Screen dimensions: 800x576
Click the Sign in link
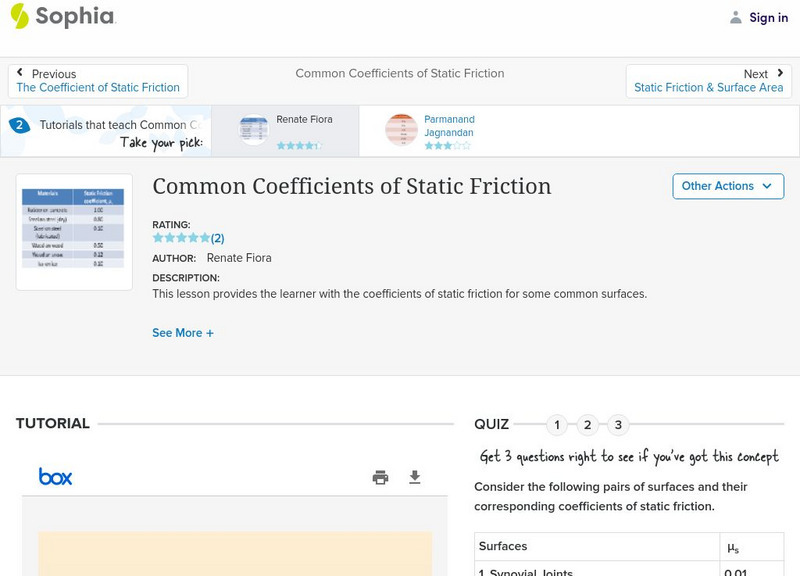[768, 17]
